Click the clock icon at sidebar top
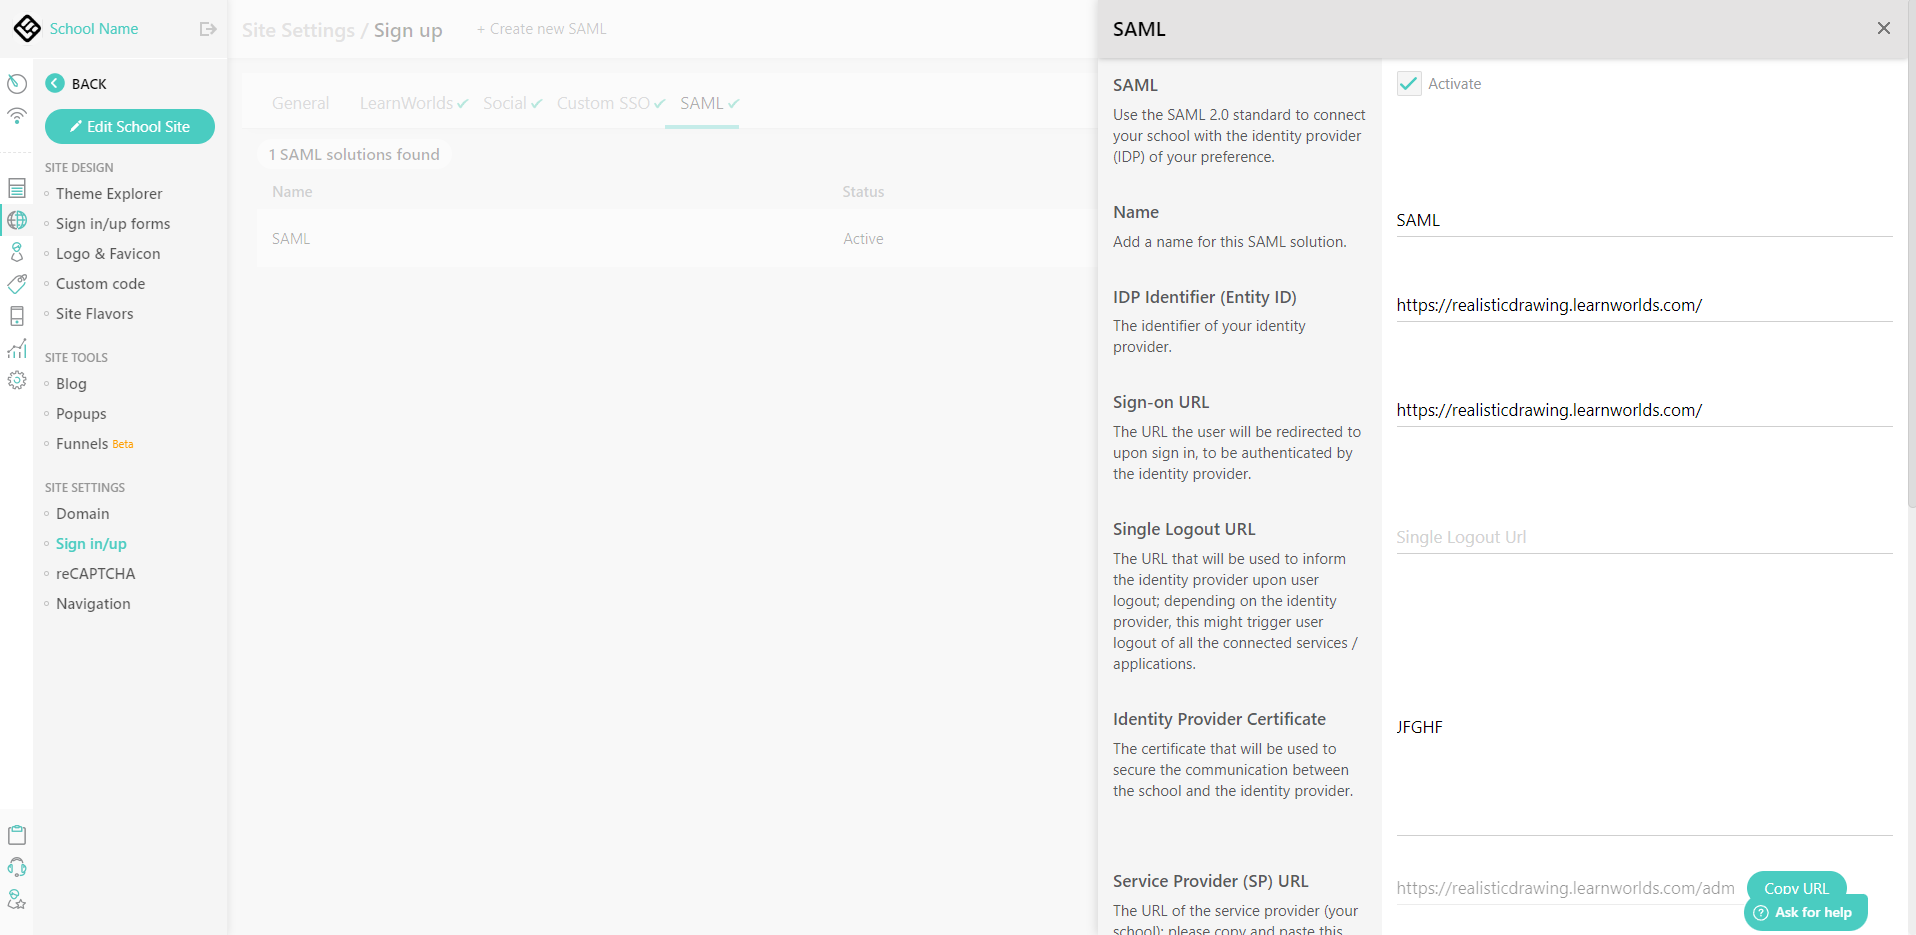 (x=17, y=83)
